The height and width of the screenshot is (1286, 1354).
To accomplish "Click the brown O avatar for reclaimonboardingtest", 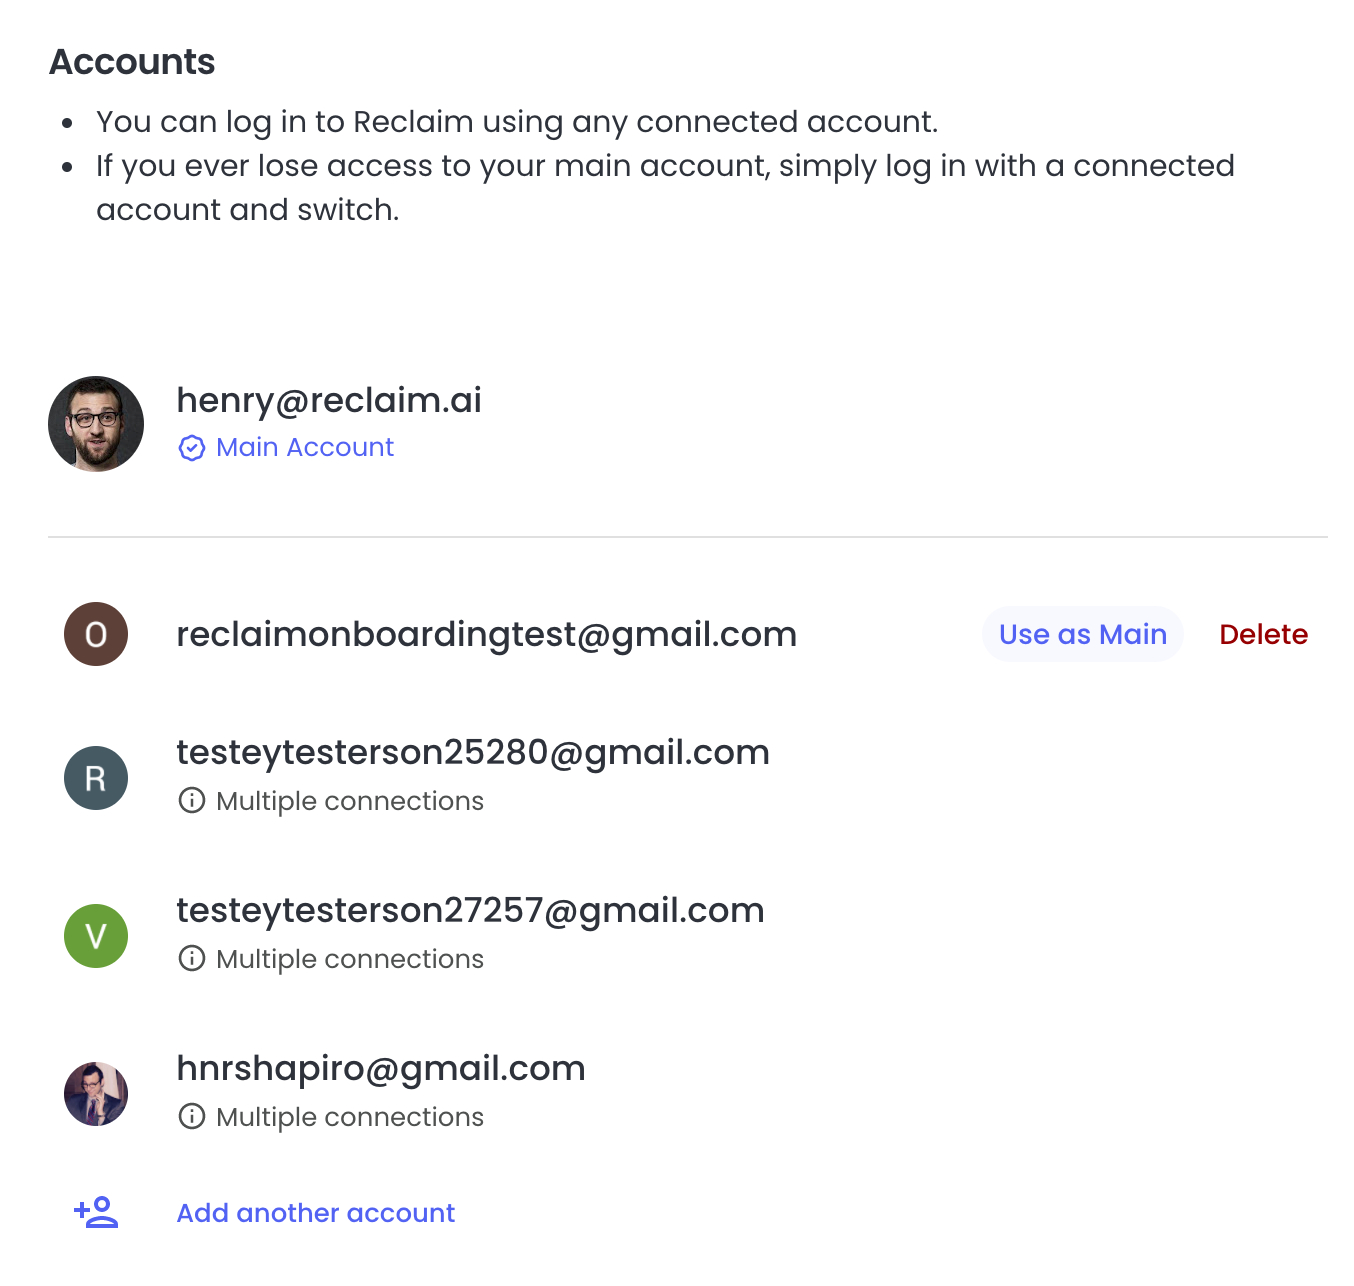I will (96, 634).
